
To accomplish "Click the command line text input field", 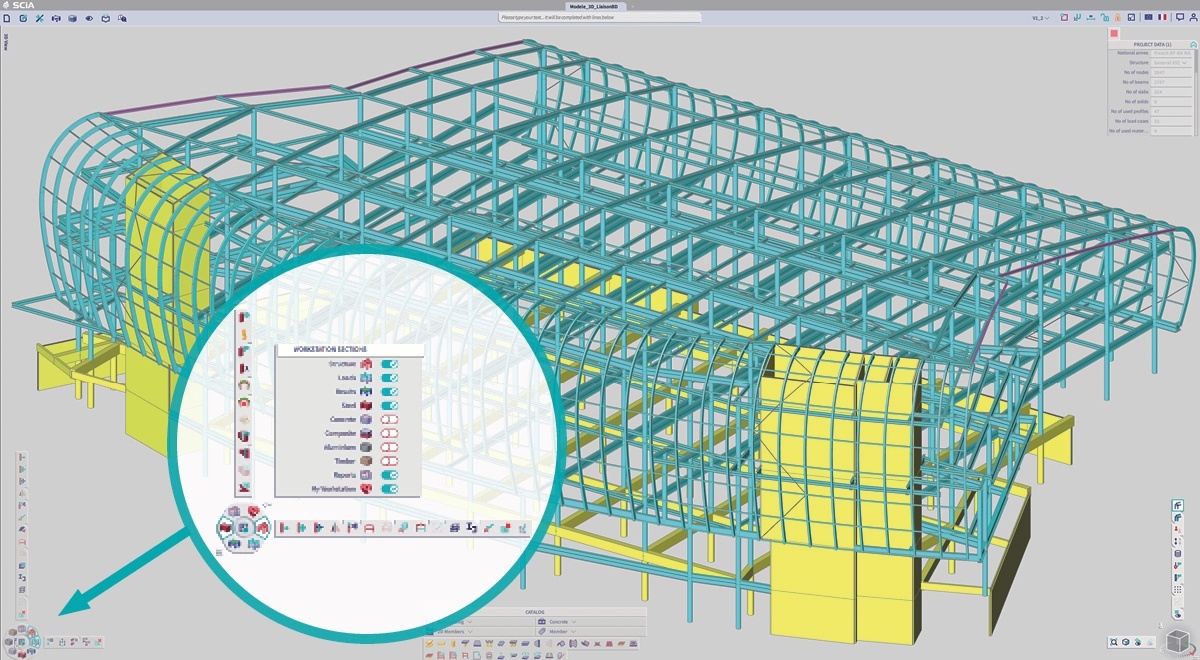I will (x=600, y=18).
